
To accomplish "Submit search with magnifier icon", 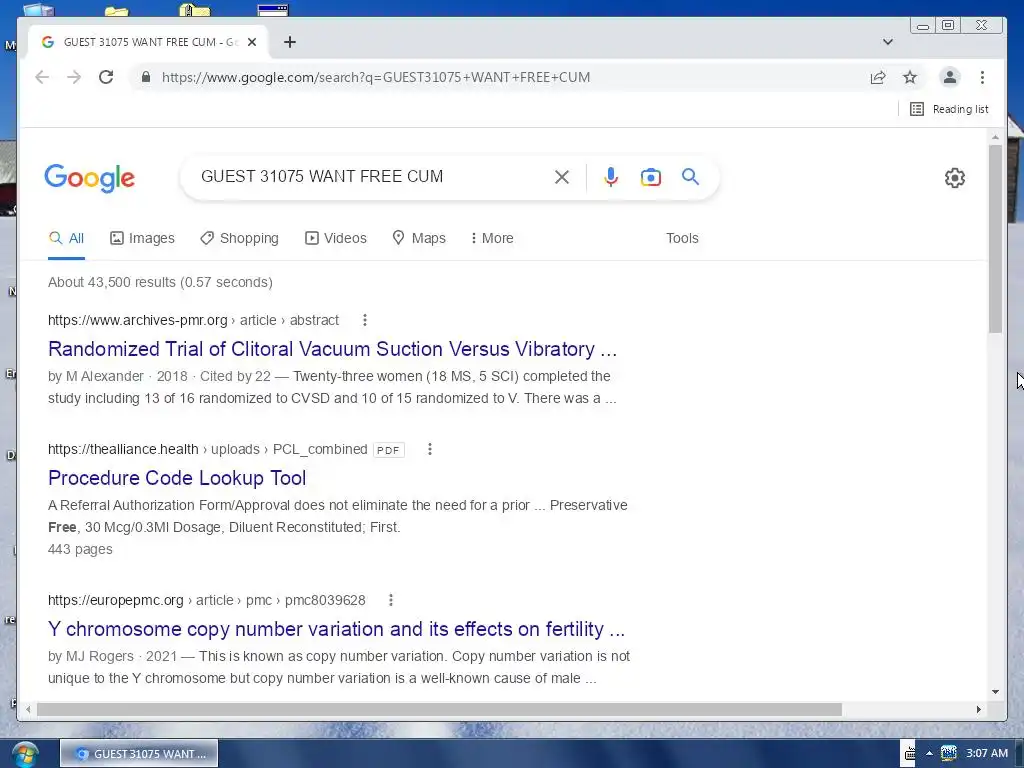I will [690, 177].
